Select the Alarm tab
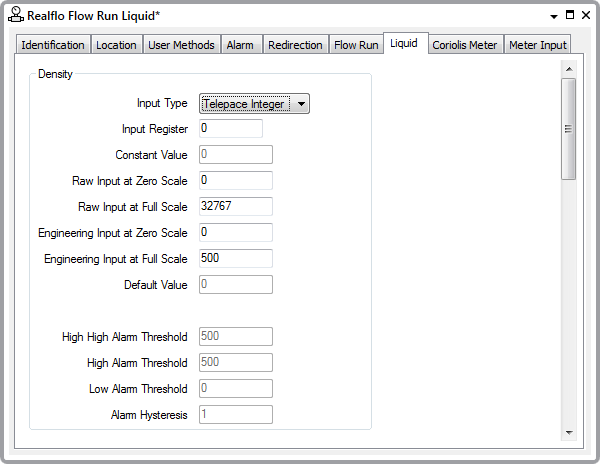 point(240,45)
